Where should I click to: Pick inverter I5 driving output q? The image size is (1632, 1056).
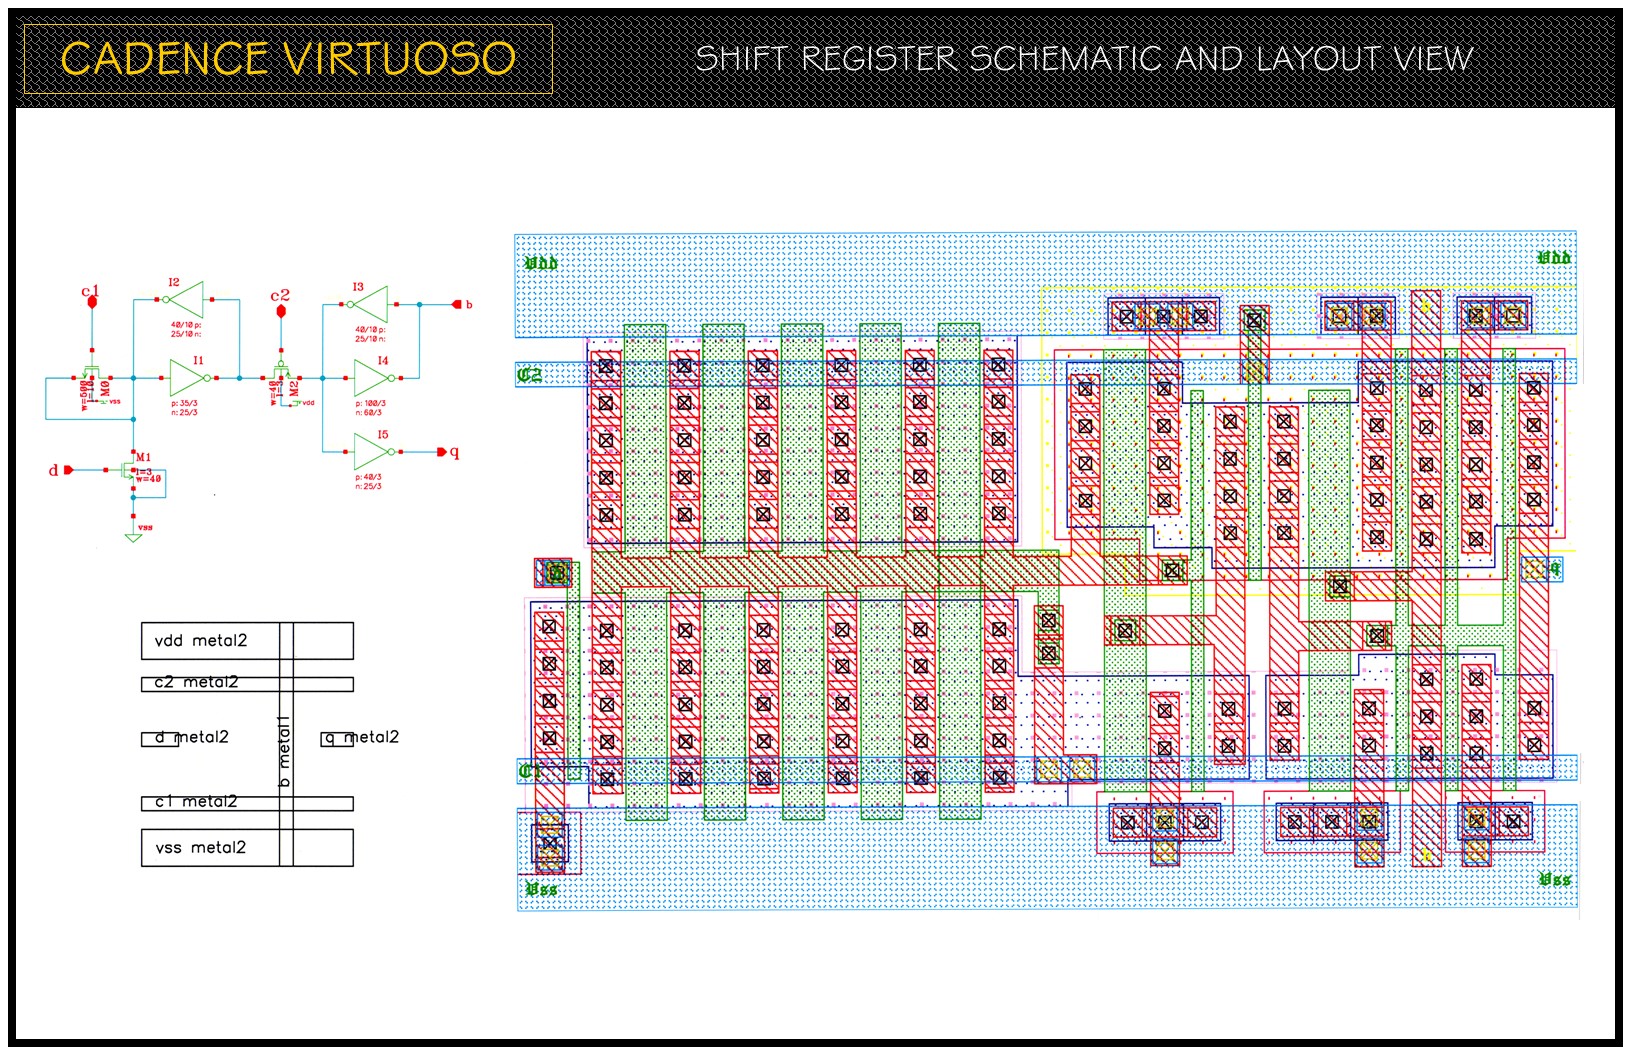tap(371, 452)
